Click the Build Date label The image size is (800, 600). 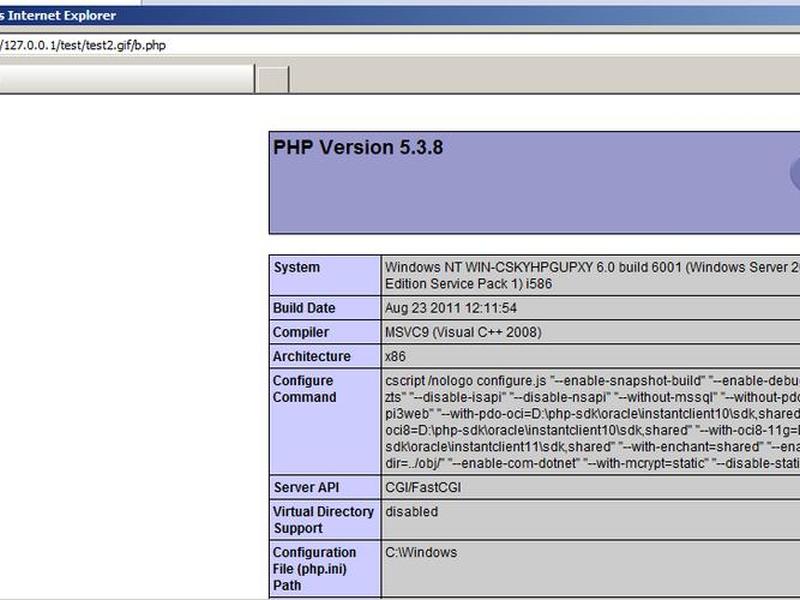304,308
